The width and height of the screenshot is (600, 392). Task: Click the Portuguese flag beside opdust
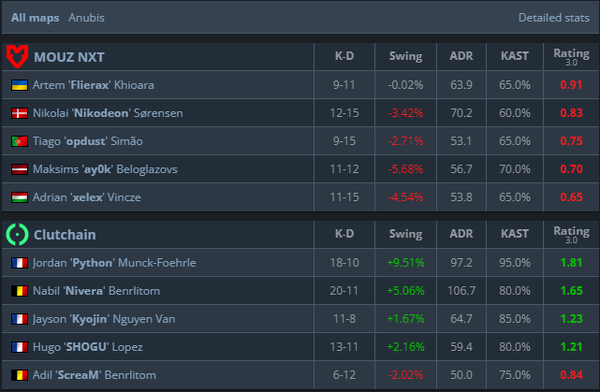coord(20,141)
